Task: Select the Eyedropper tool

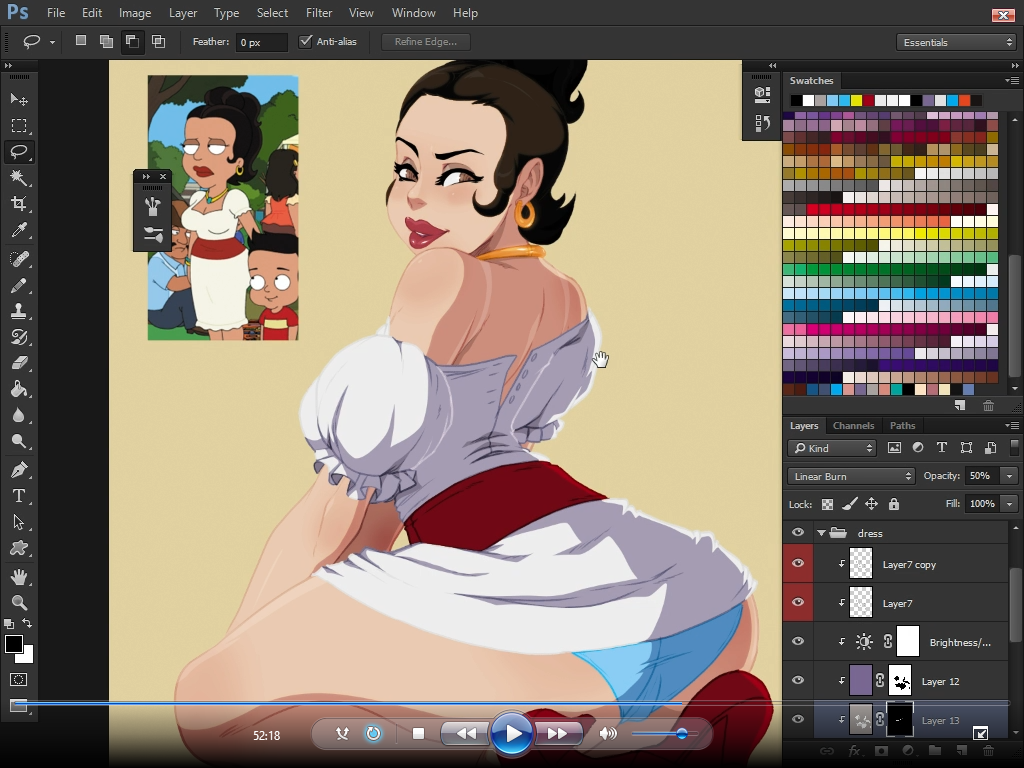Action: (19, 231)
